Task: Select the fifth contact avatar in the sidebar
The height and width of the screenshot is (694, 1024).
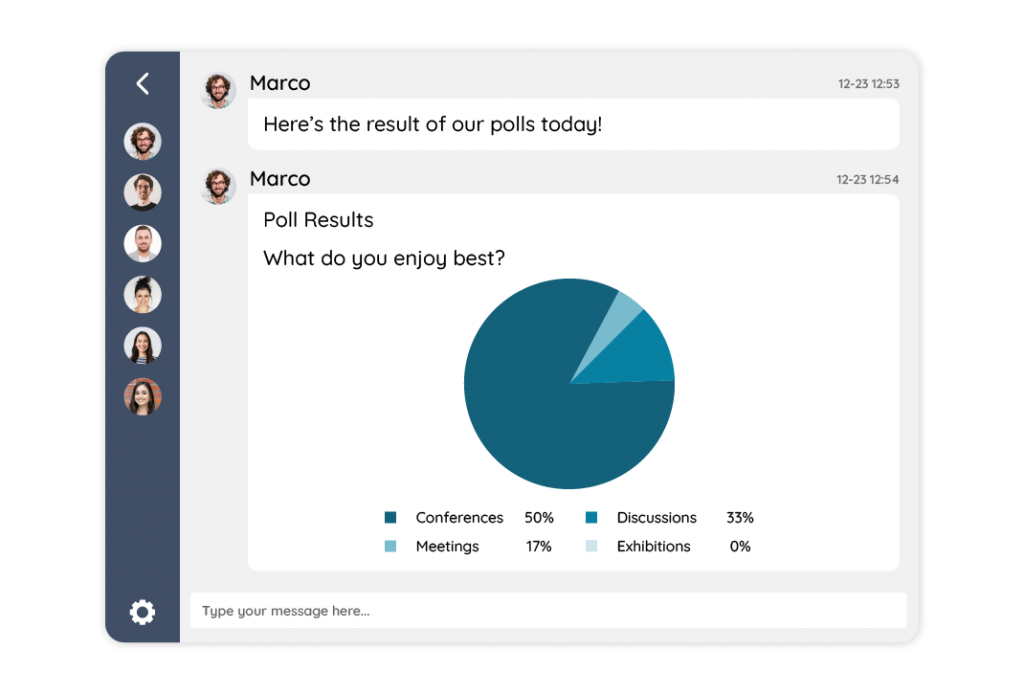Action: (x=142, y=345)
